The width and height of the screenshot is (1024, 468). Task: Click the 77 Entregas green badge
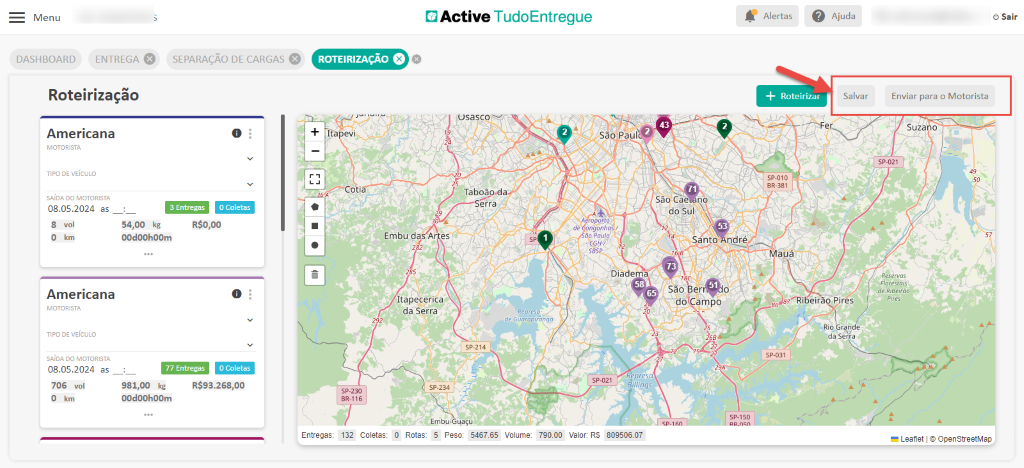pos(185,368)
